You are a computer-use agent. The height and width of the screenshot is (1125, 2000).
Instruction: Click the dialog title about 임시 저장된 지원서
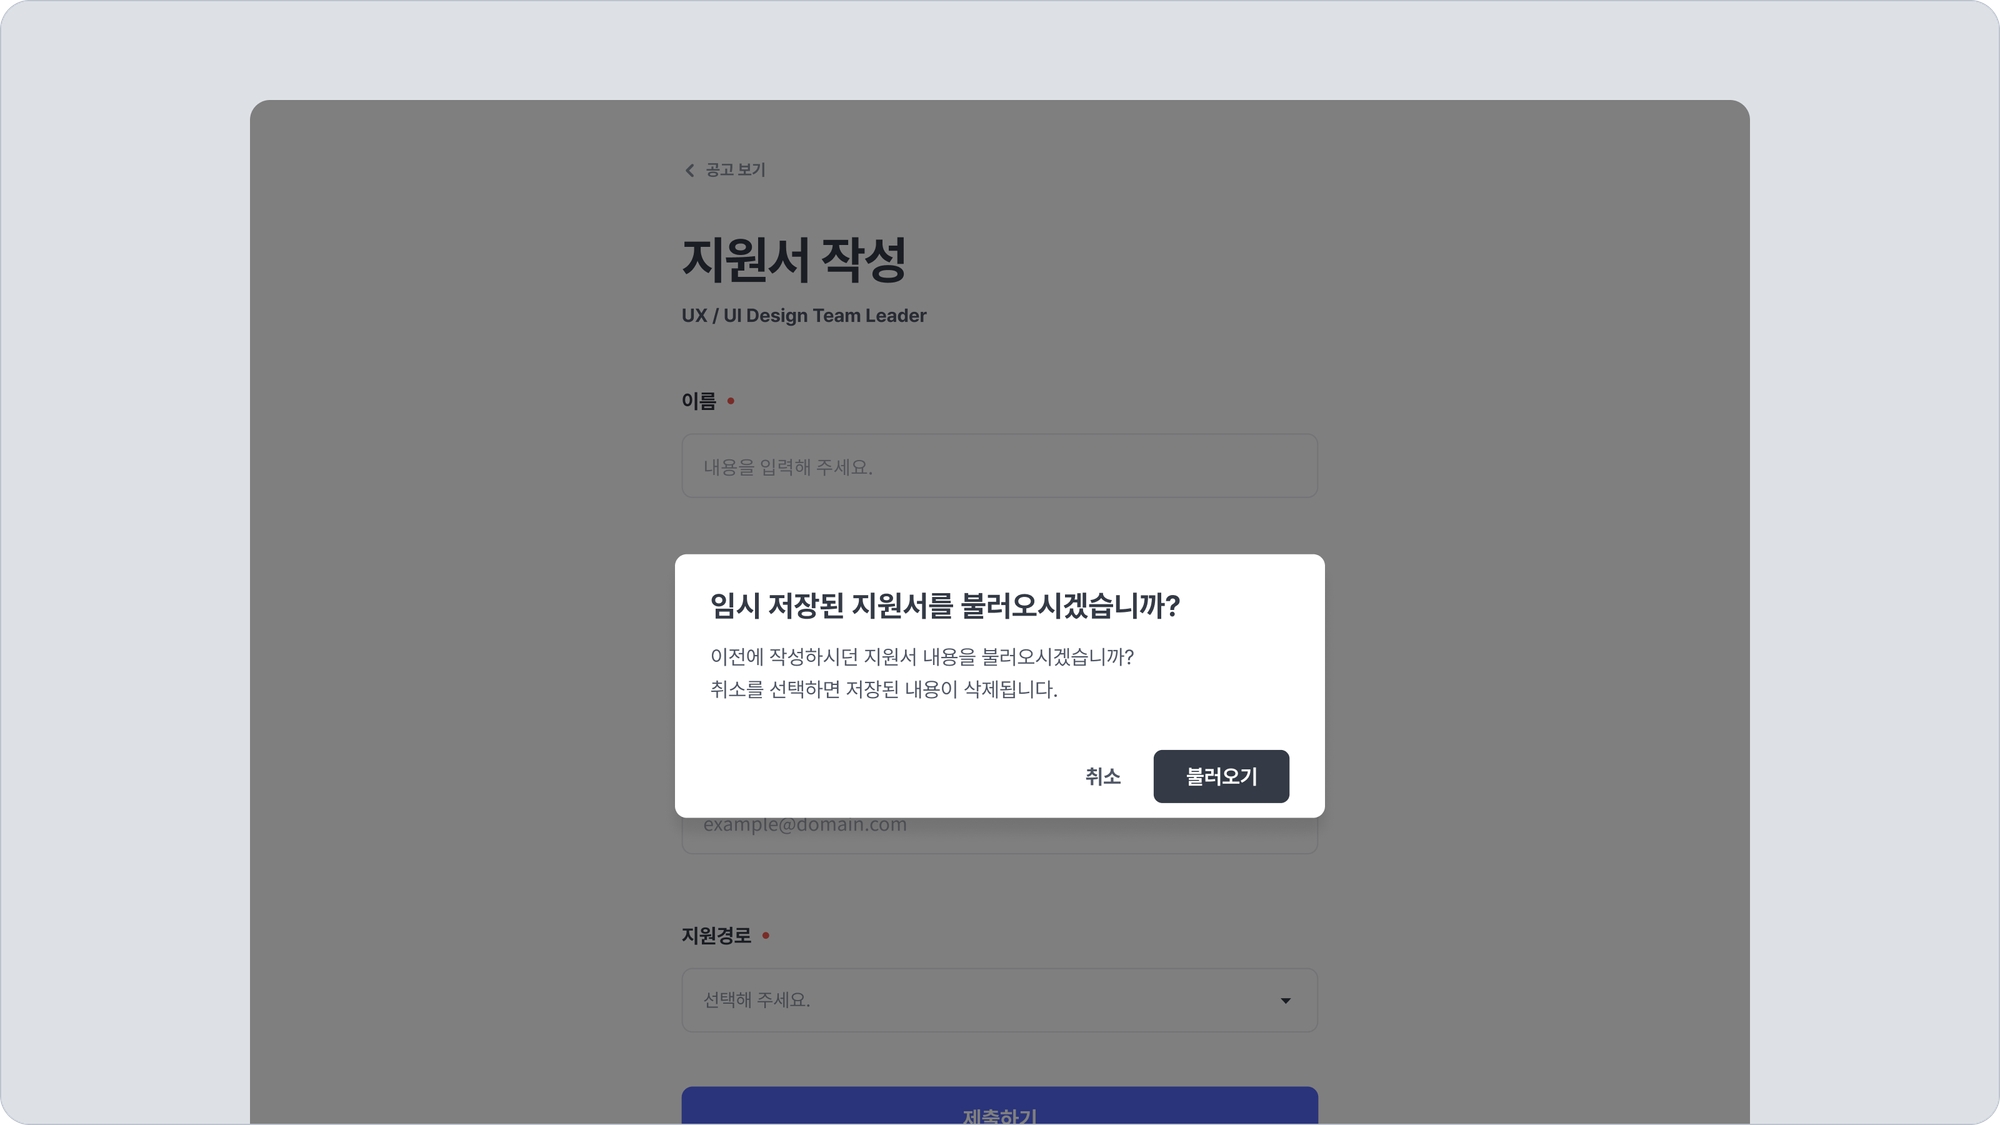pyautogui.click(x=944, y=606)
